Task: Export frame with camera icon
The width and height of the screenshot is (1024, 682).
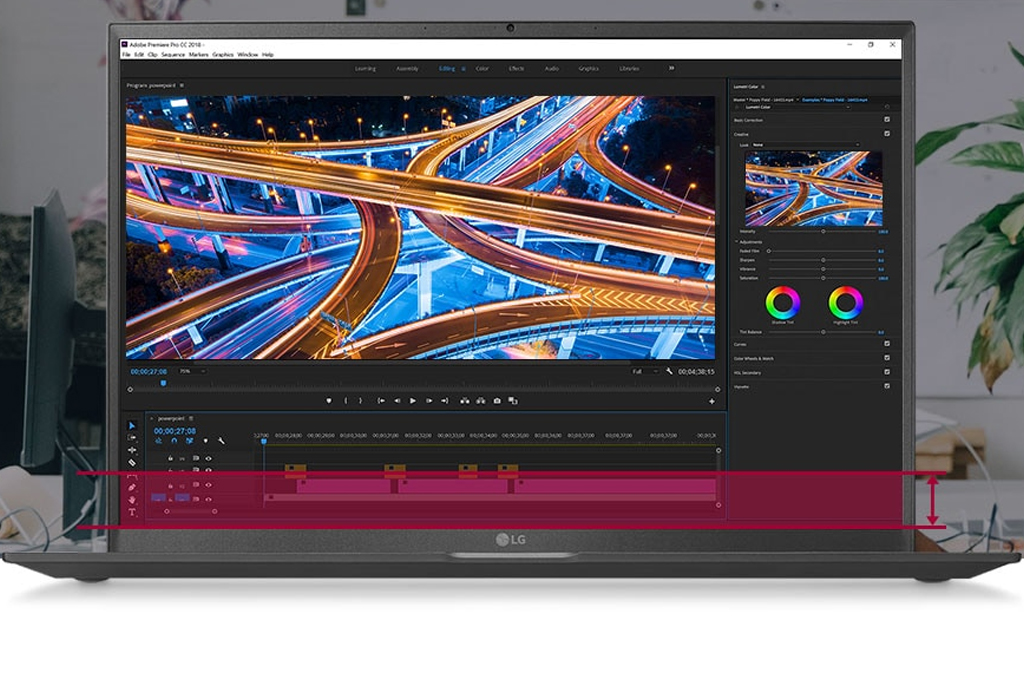Action: click(x=497, y=401)
